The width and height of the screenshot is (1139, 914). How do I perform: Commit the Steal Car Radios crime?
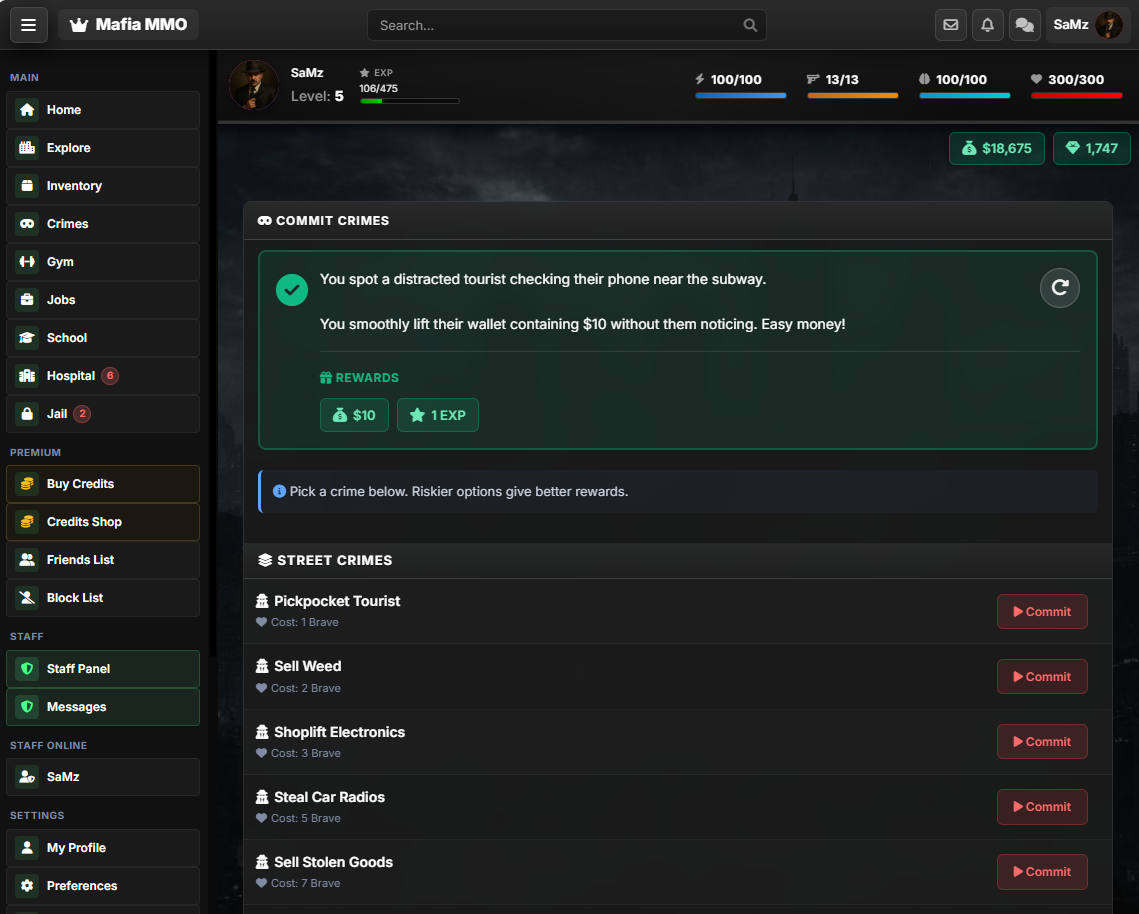(x=1041, y=807)
